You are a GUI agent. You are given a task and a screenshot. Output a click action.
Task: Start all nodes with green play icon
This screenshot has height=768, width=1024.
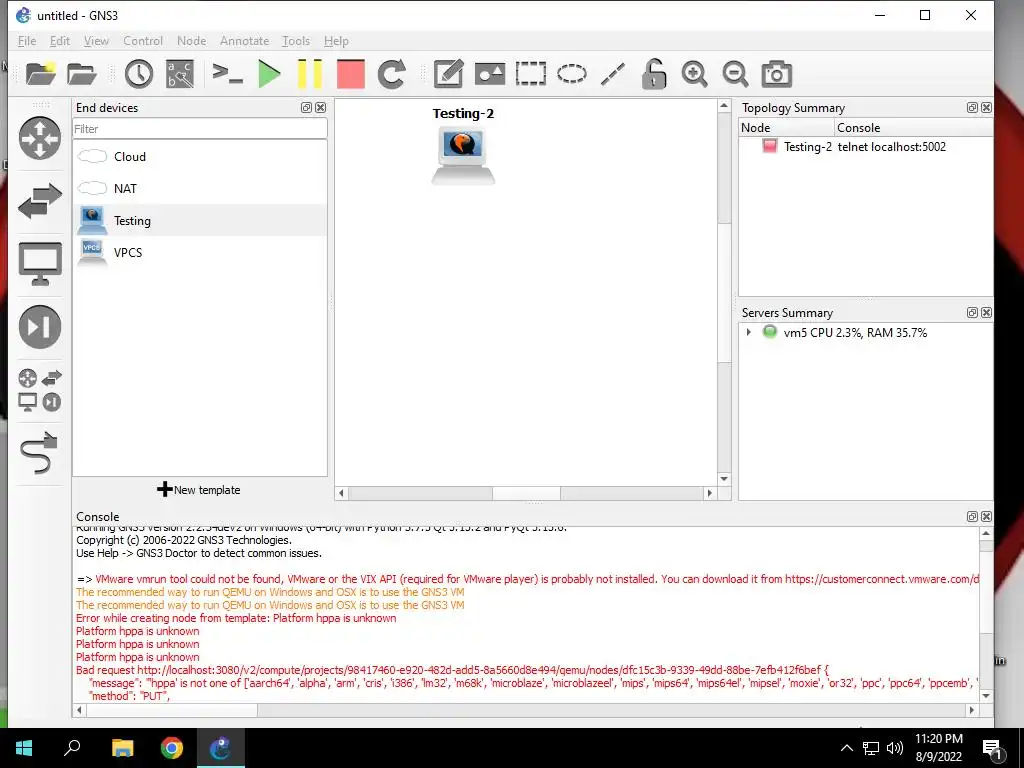[x=269, y=74]
